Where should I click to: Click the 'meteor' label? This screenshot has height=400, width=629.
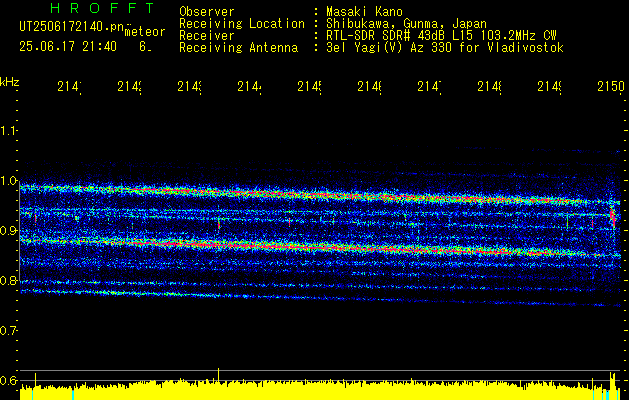[145, 32]
